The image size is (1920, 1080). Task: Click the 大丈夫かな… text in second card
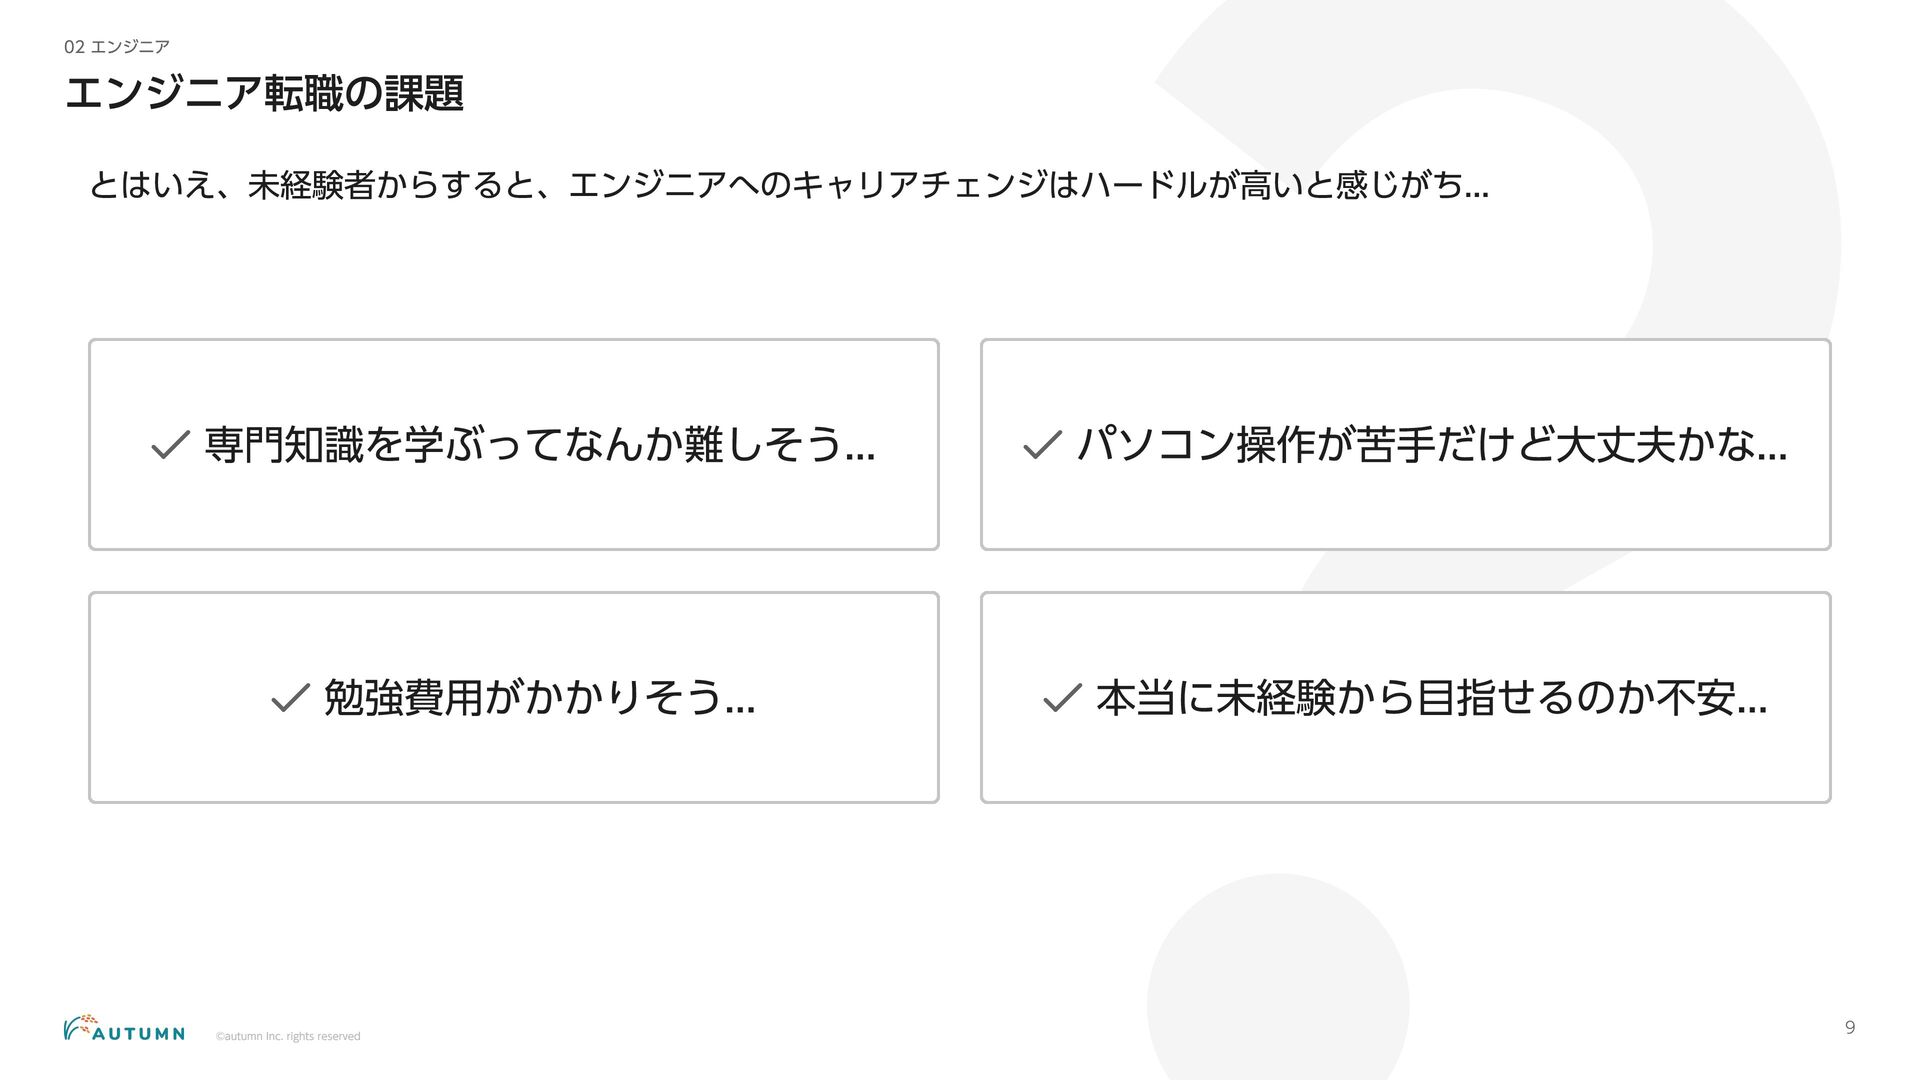pyautogui.click(x=1671, y=445)
